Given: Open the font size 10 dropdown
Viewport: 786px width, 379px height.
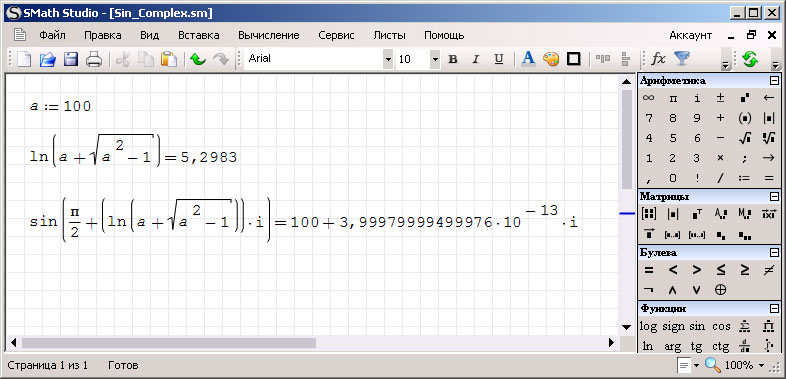Looking at the screenshot, I should (x=435, y=59).
